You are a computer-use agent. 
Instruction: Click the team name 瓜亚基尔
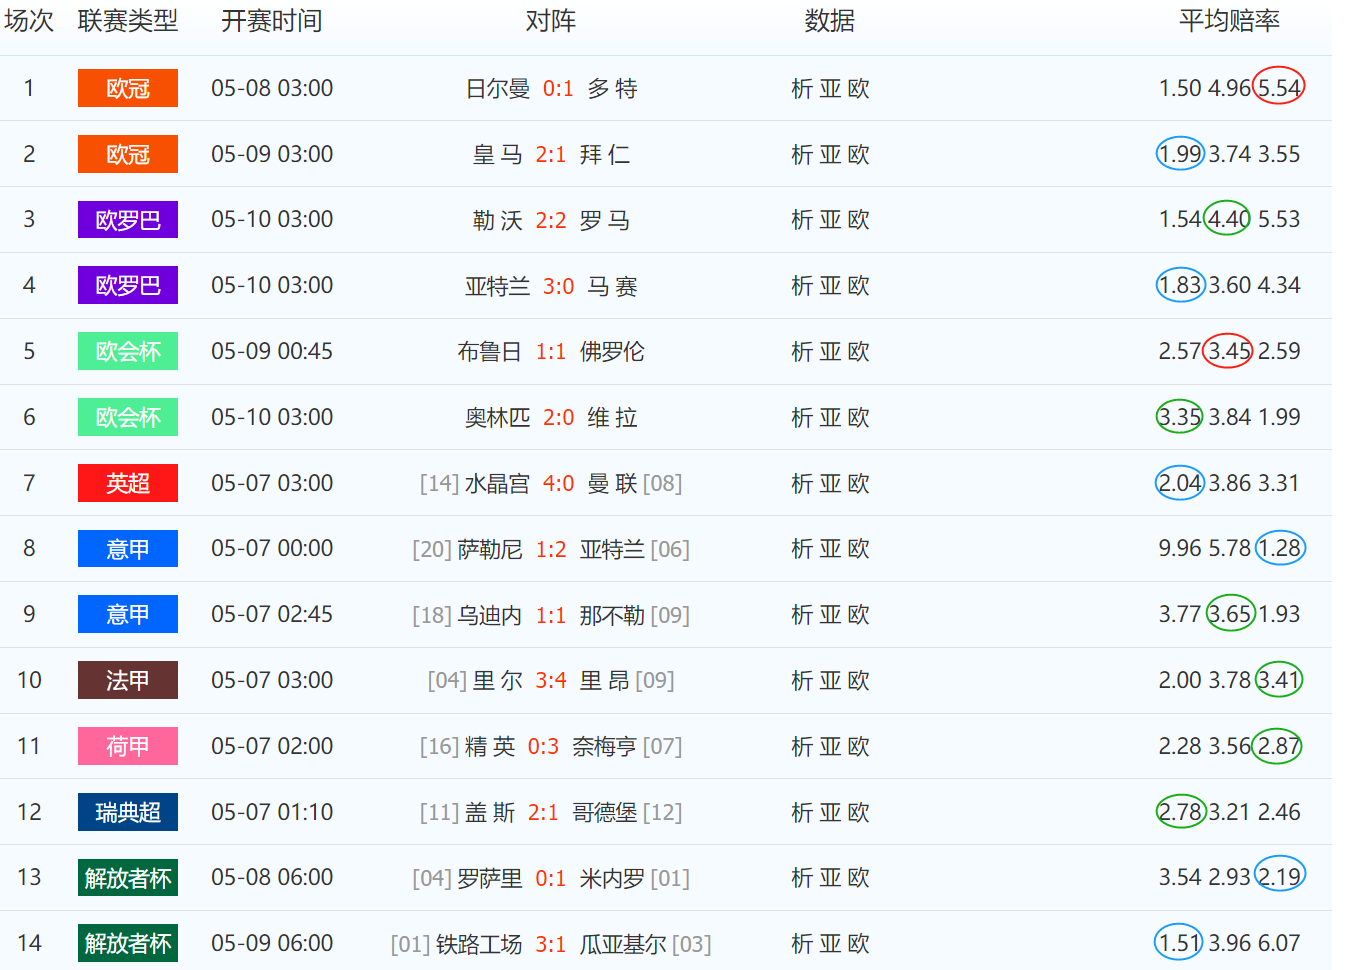tap(623, 944)
